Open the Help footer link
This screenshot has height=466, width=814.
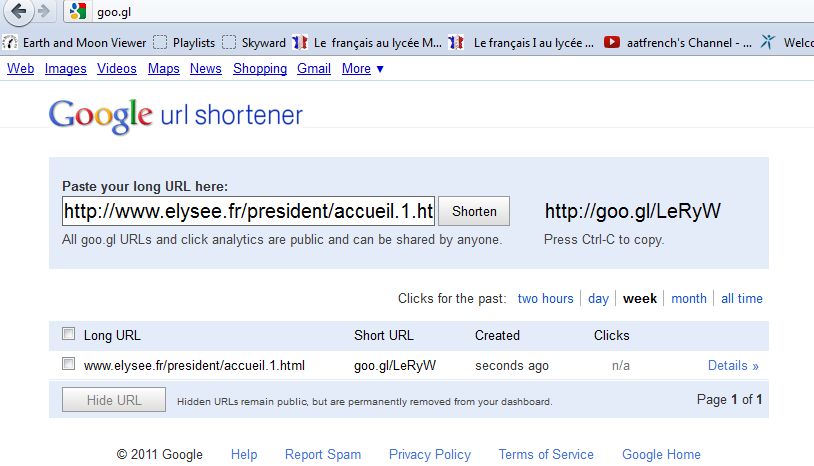tap(244, 455)
